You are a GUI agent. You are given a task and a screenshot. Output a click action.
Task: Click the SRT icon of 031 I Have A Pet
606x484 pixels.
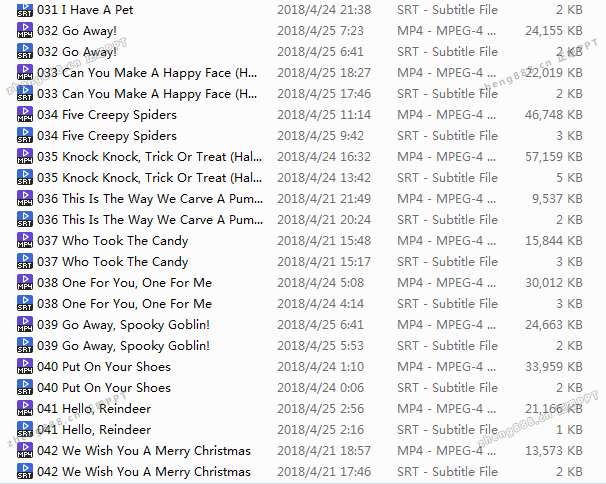[x=25, y=9]
